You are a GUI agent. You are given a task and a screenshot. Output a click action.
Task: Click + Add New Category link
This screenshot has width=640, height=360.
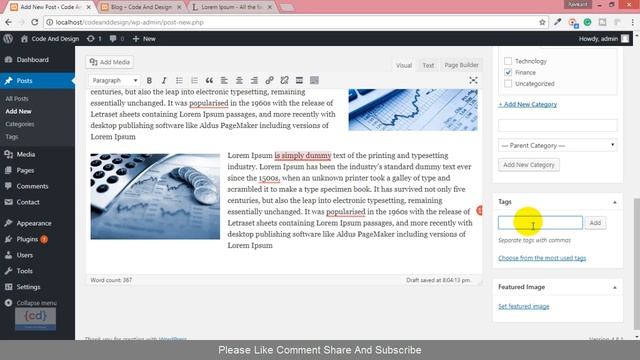527,104
